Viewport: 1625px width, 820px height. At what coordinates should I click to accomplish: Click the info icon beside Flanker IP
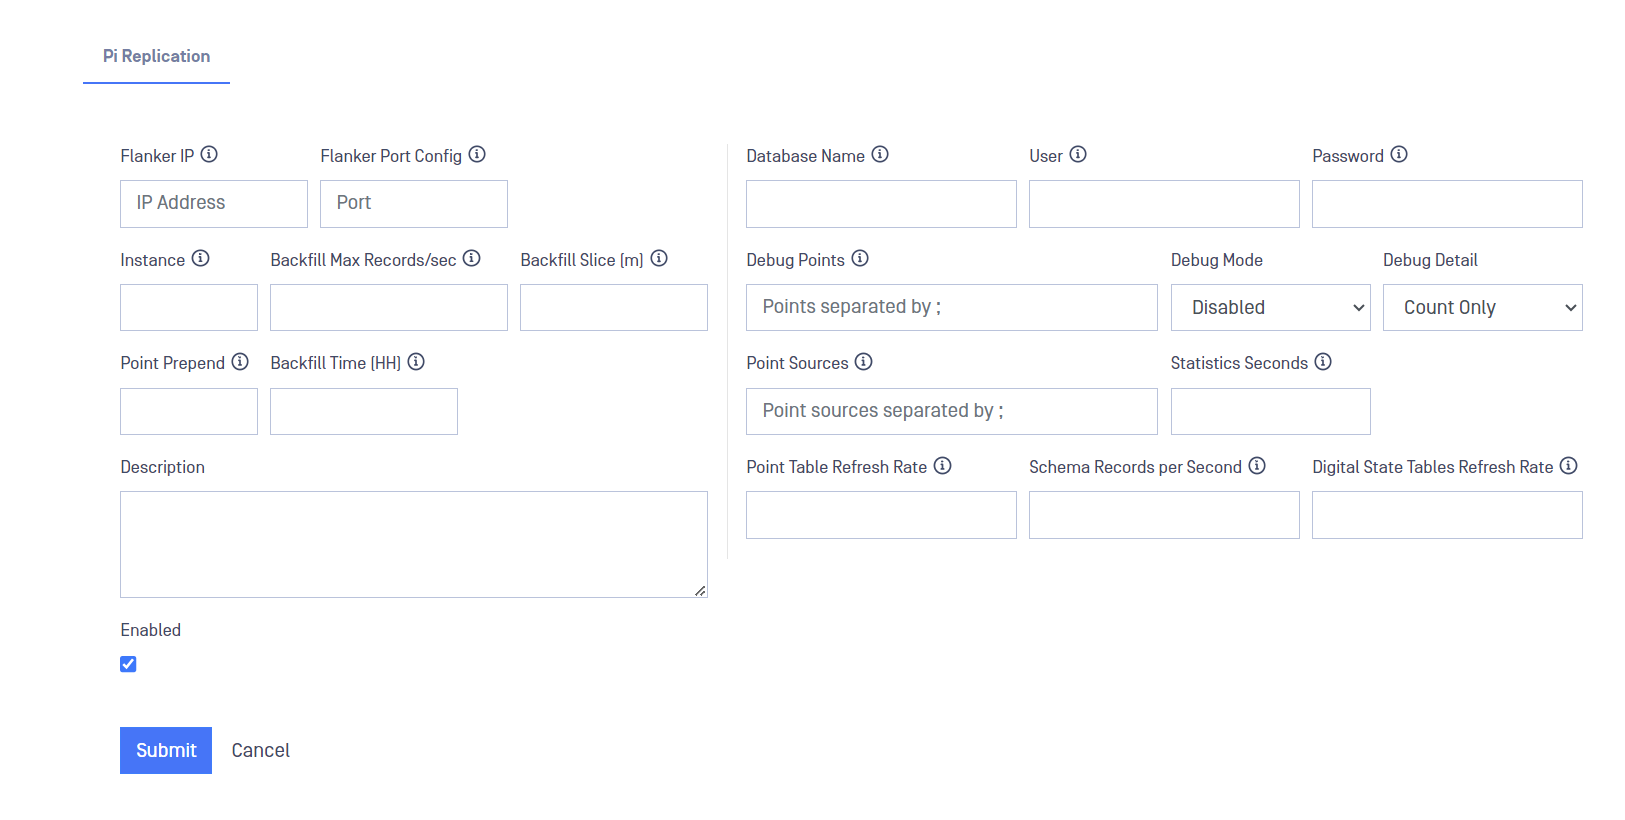coord(209,154)
